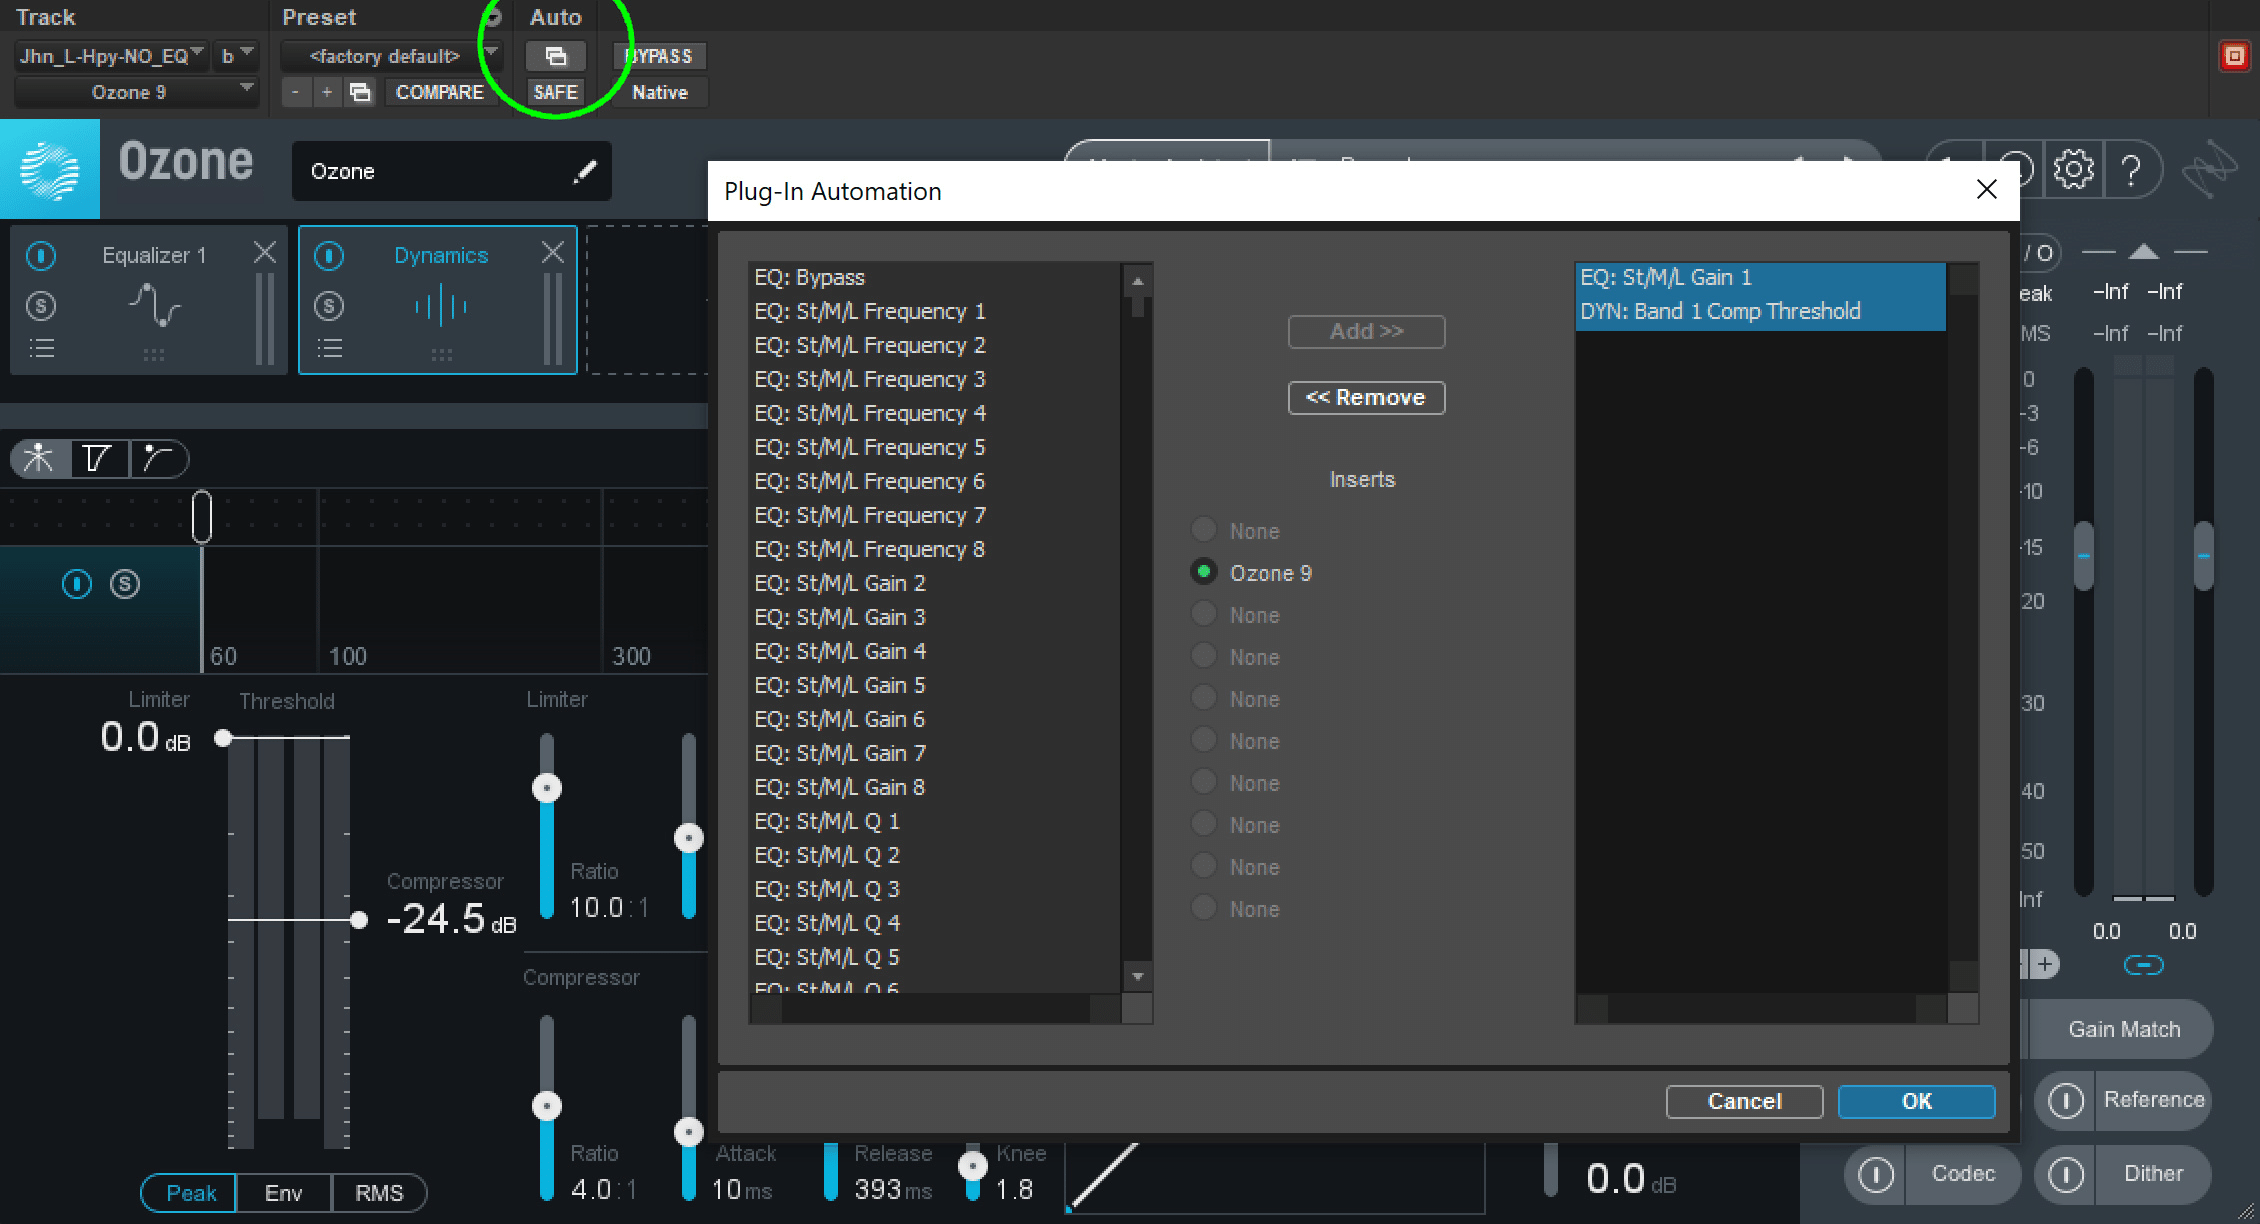Toggle Equalizer 1 module power
2260x1224 pixels.
41,256
